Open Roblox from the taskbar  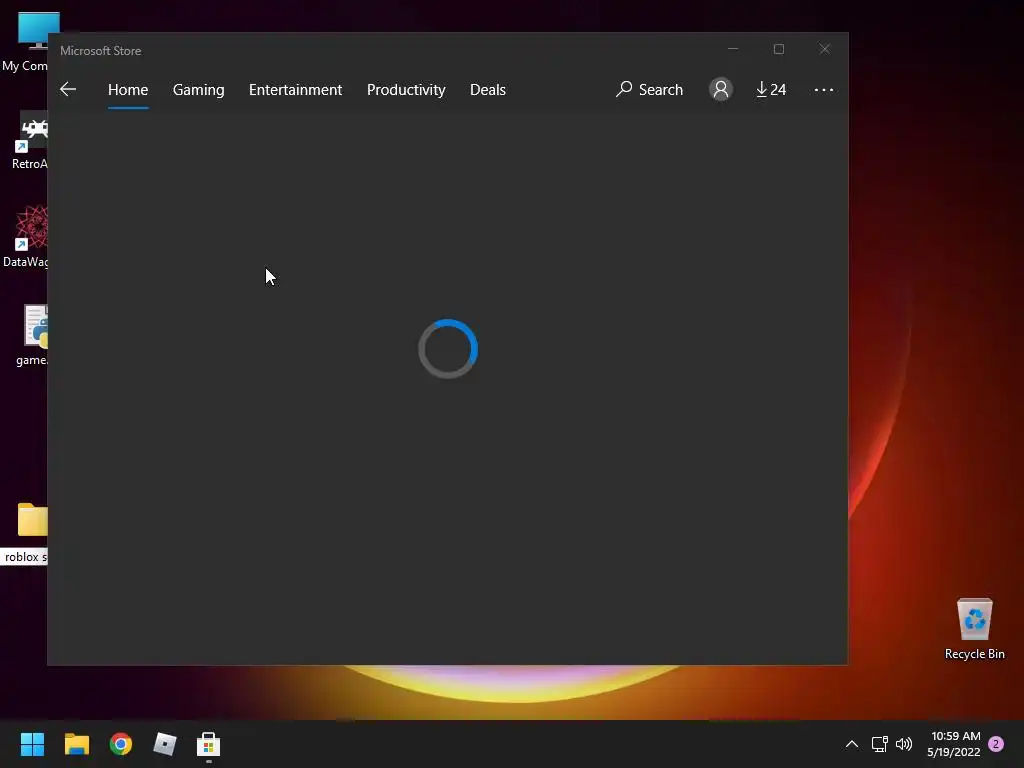pyautogui.click(x=165, y=744)
